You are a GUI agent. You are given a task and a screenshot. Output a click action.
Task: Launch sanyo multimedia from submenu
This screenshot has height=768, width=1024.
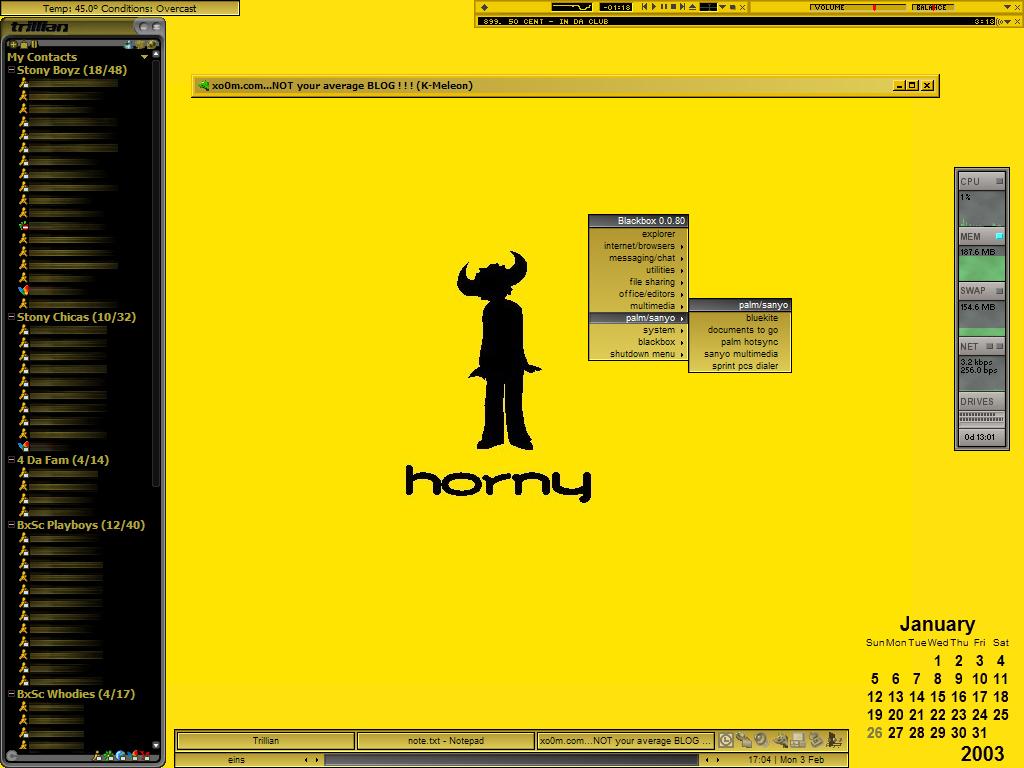click(740, 354)
